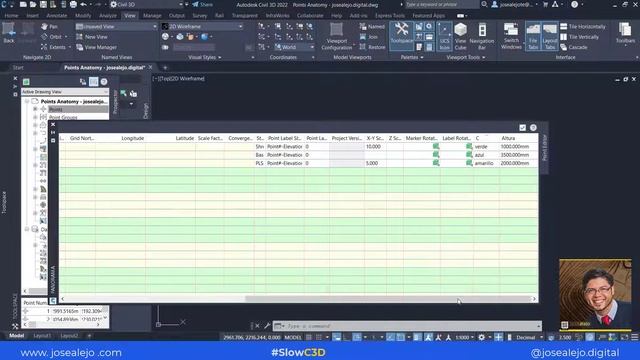The image size is (640, 360).
Task: Expand the Points tree node
Action: [35, 109]
